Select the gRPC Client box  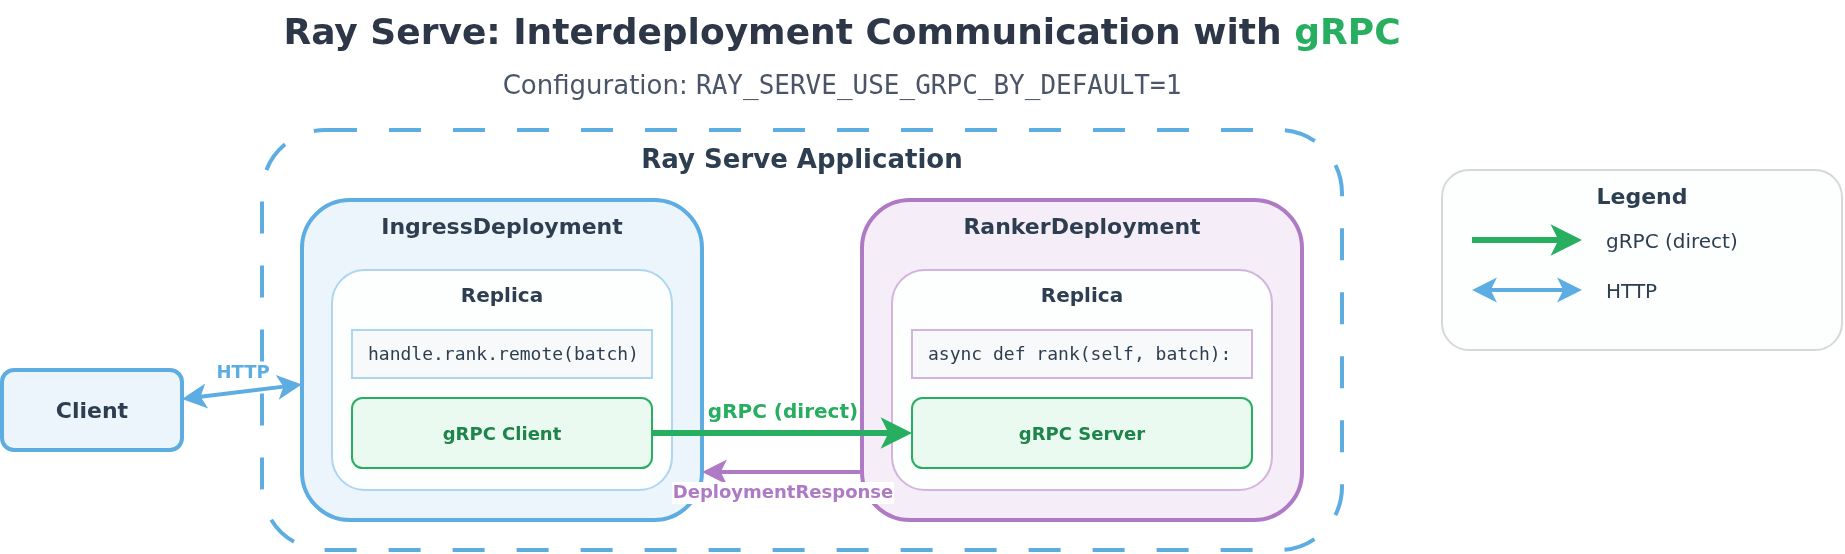click(502, 433)
